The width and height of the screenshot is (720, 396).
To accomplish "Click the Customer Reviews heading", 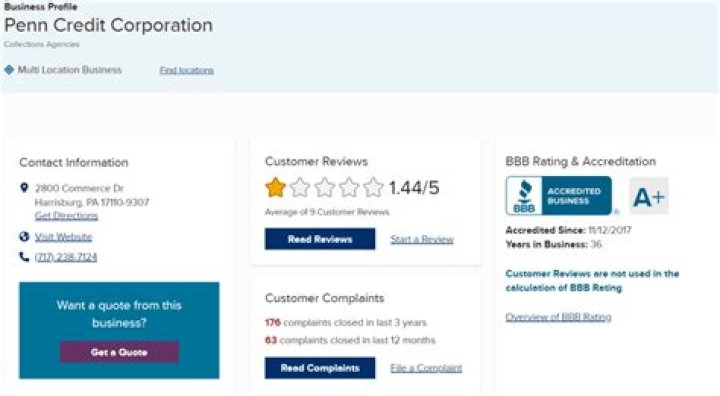I will click(x=316, y=161).
